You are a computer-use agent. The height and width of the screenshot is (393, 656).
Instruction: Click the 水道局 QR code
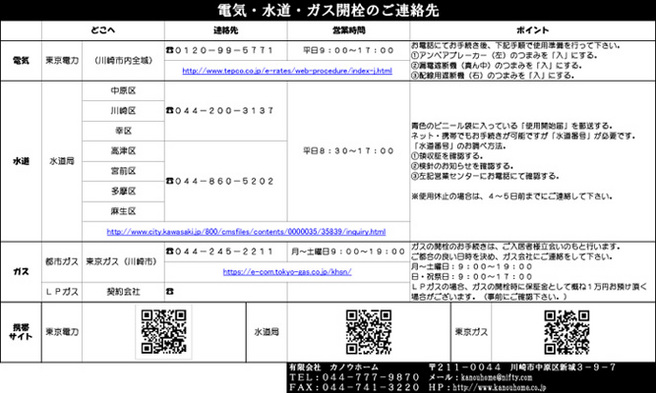pos(369,332)
